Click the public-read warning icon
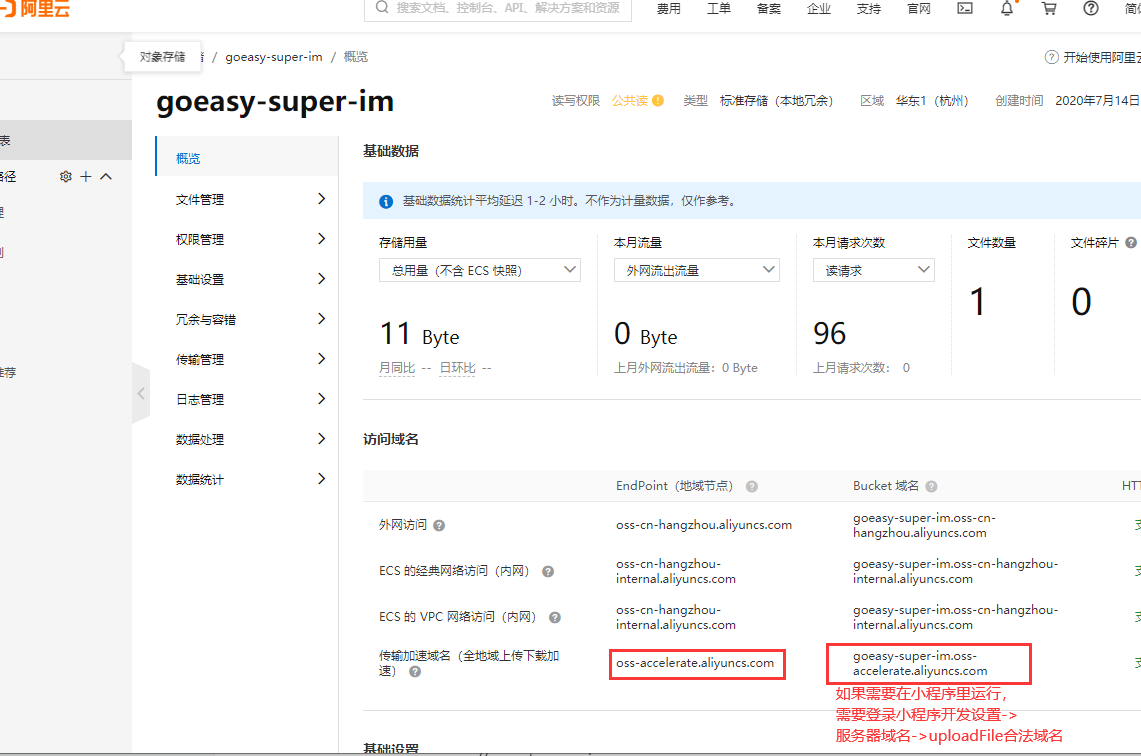Image resolution: width=1141 pixels, height=756 pixels. (658, 101)
